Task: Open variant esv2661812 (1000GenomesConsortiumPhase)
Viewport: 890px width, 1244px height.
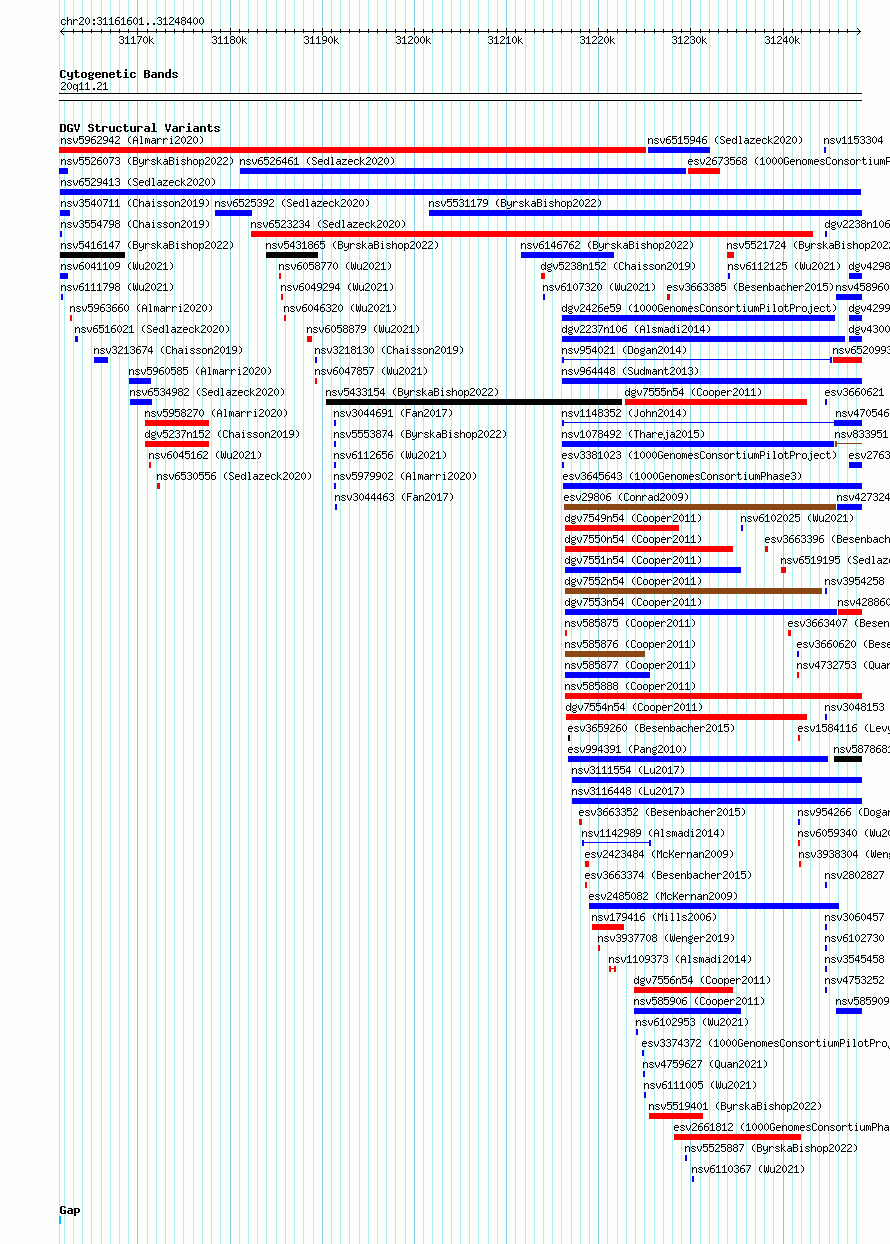Action: click(782, 1128)
